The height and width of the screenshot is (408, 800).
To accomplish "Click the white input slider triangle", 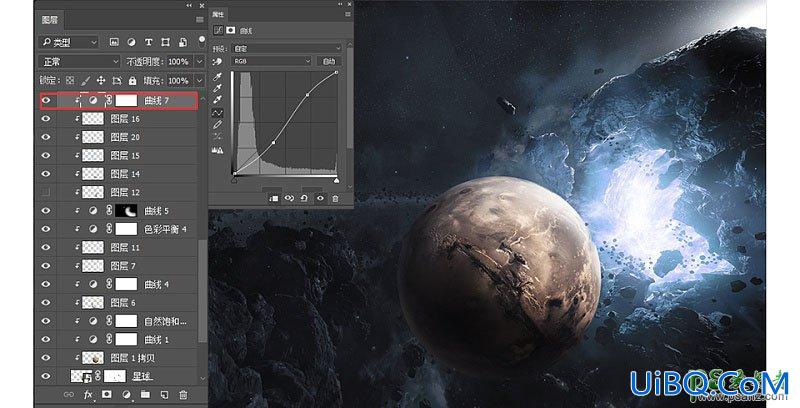I will [x=336, y=180].
